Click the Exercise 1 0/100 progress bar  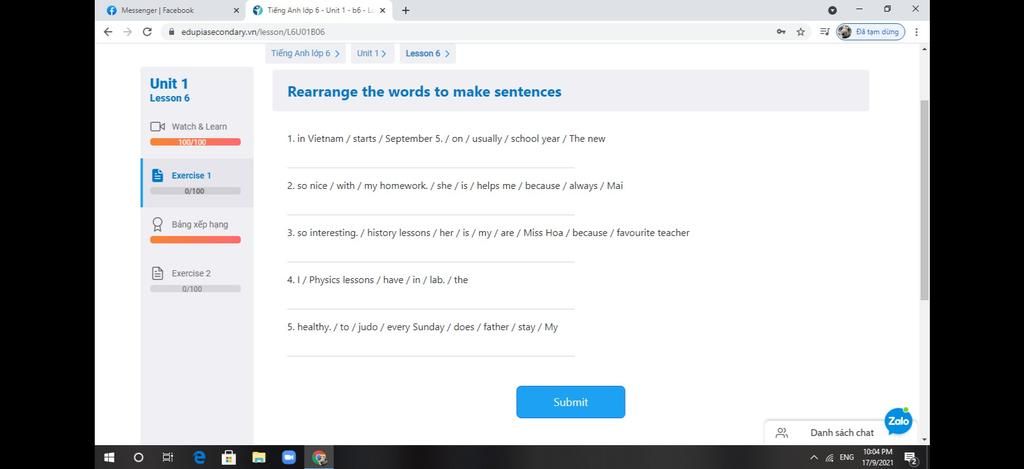click(195, 191)
